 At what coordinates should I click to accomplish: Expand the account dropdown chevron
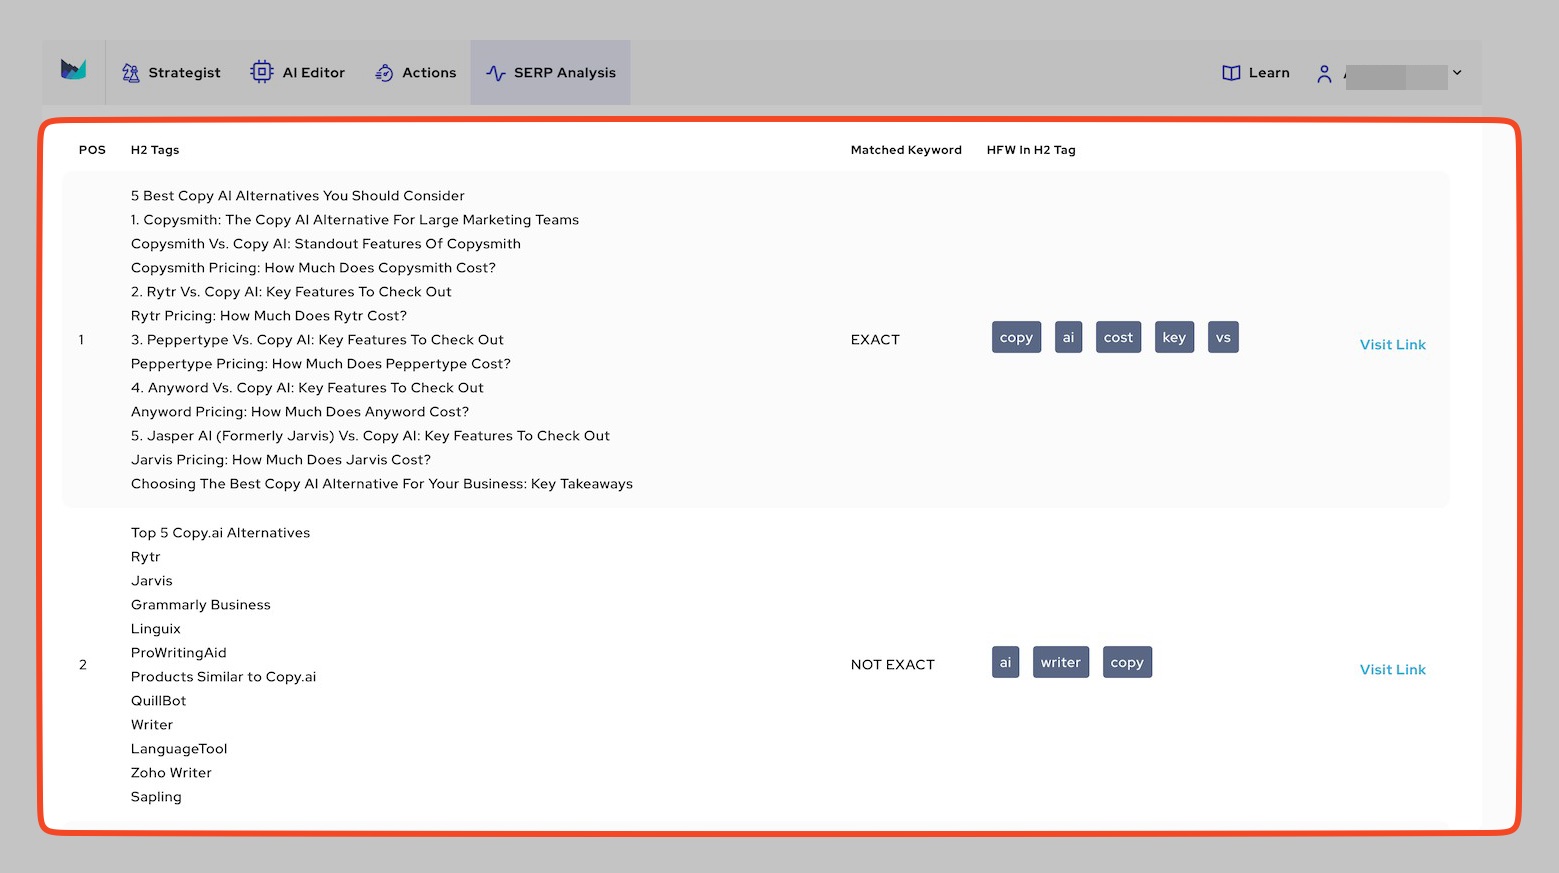[1457, 73]
